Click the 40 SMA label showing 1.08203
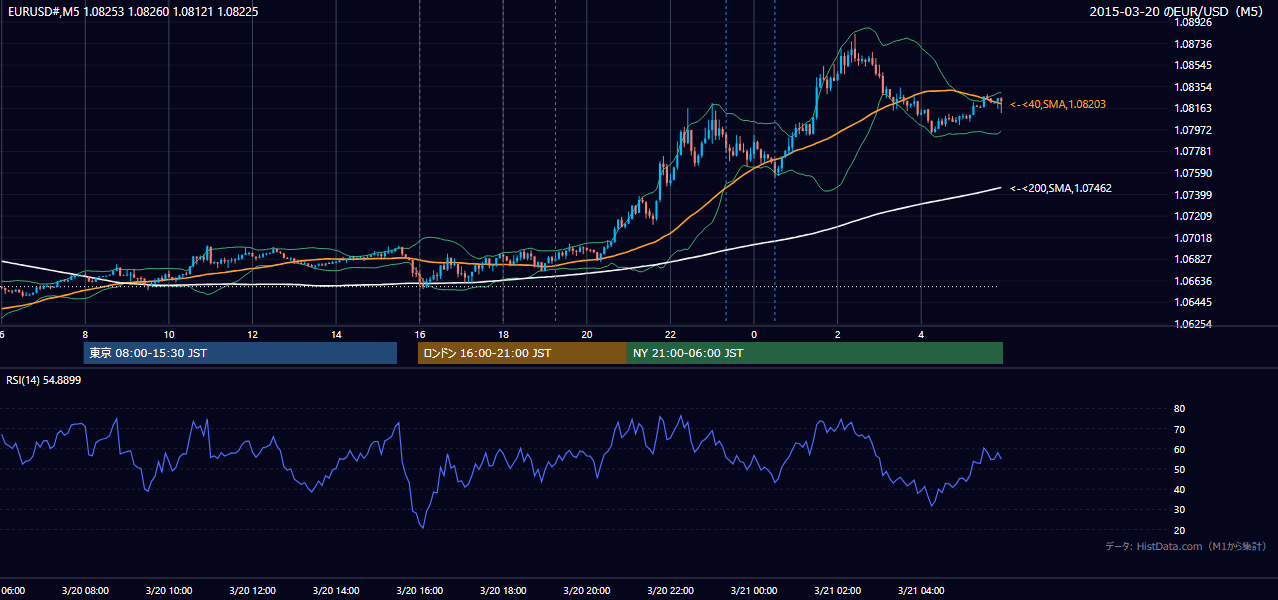 pyautogui.click(x=1058, y=104)
